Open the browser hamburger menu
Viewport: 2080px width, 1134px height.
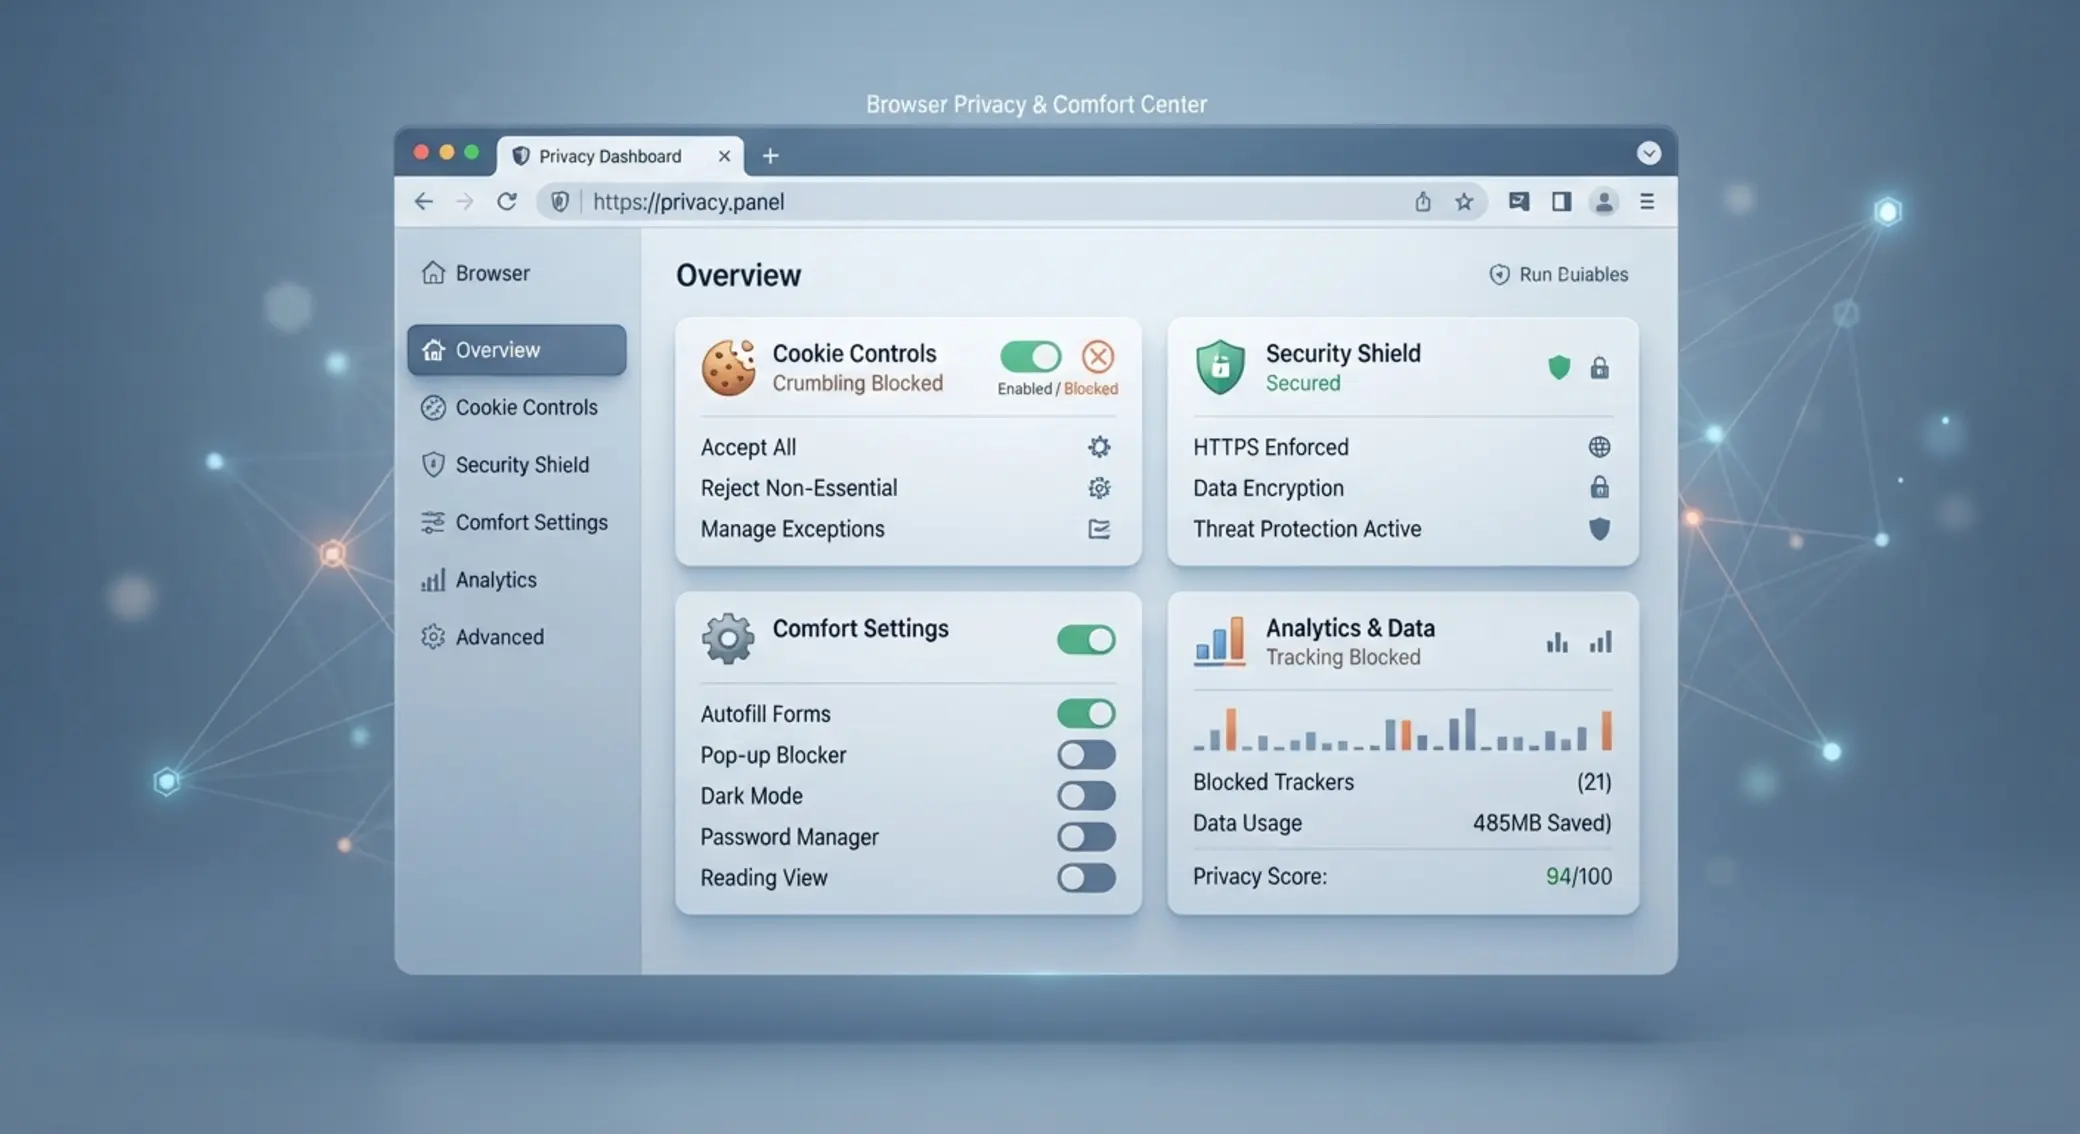(1647, 202)
